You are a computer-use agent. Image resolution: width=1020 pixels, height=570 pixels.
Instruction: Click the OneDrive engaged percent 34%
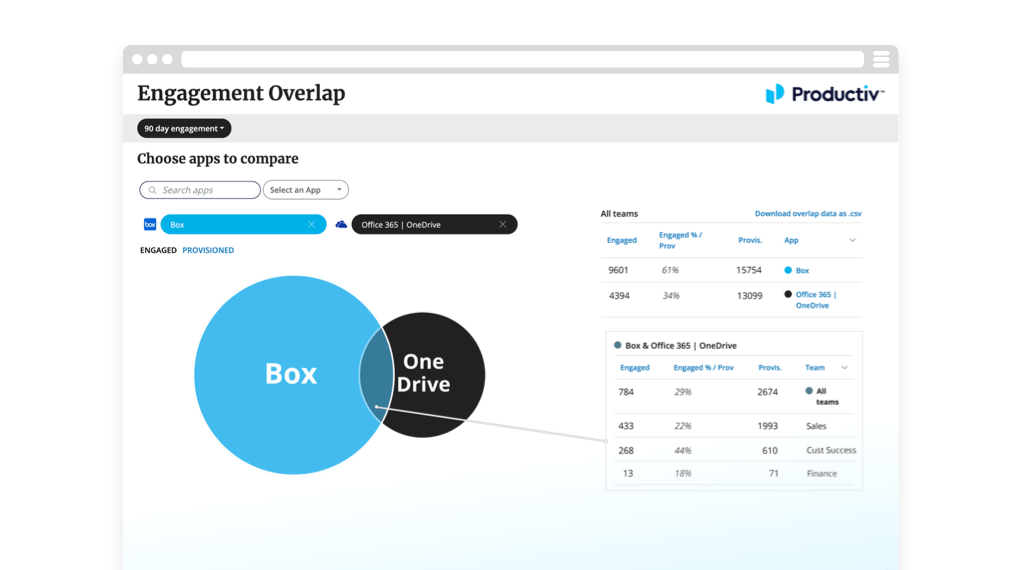click(671, 295)
